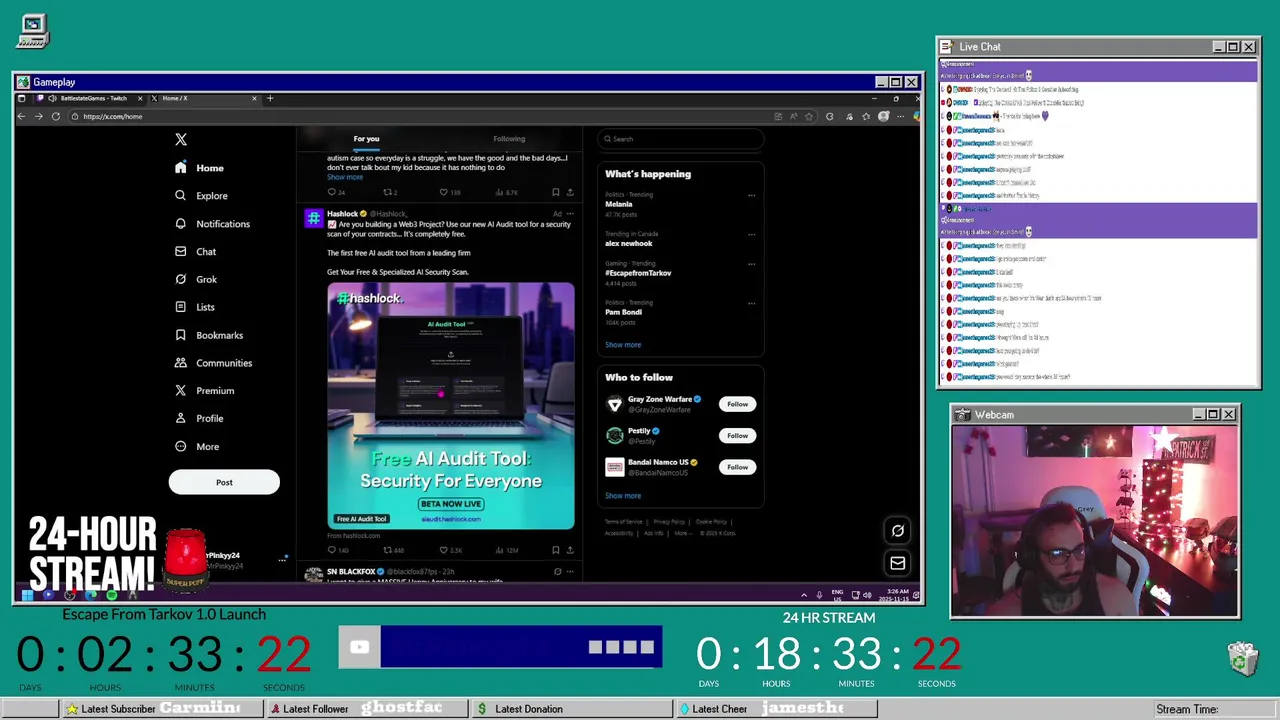Click the X search field
Screen dimensions: 1280x720
[x=682, y=139]
